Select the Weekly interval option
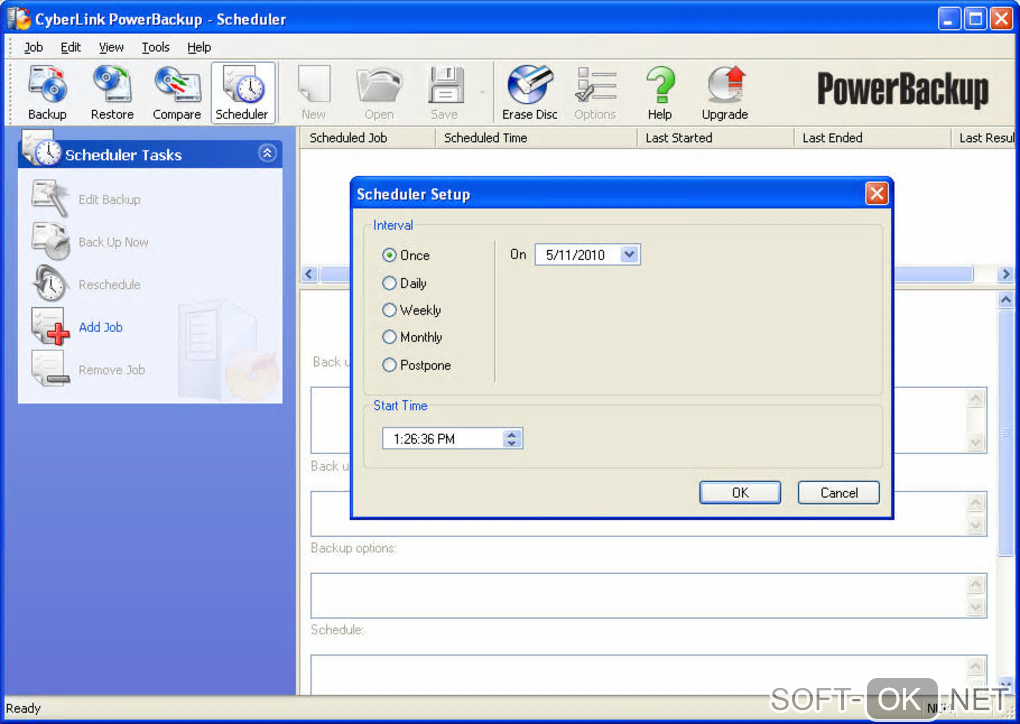The width and height of the screenshot is (1020, 724). (412, 310)
